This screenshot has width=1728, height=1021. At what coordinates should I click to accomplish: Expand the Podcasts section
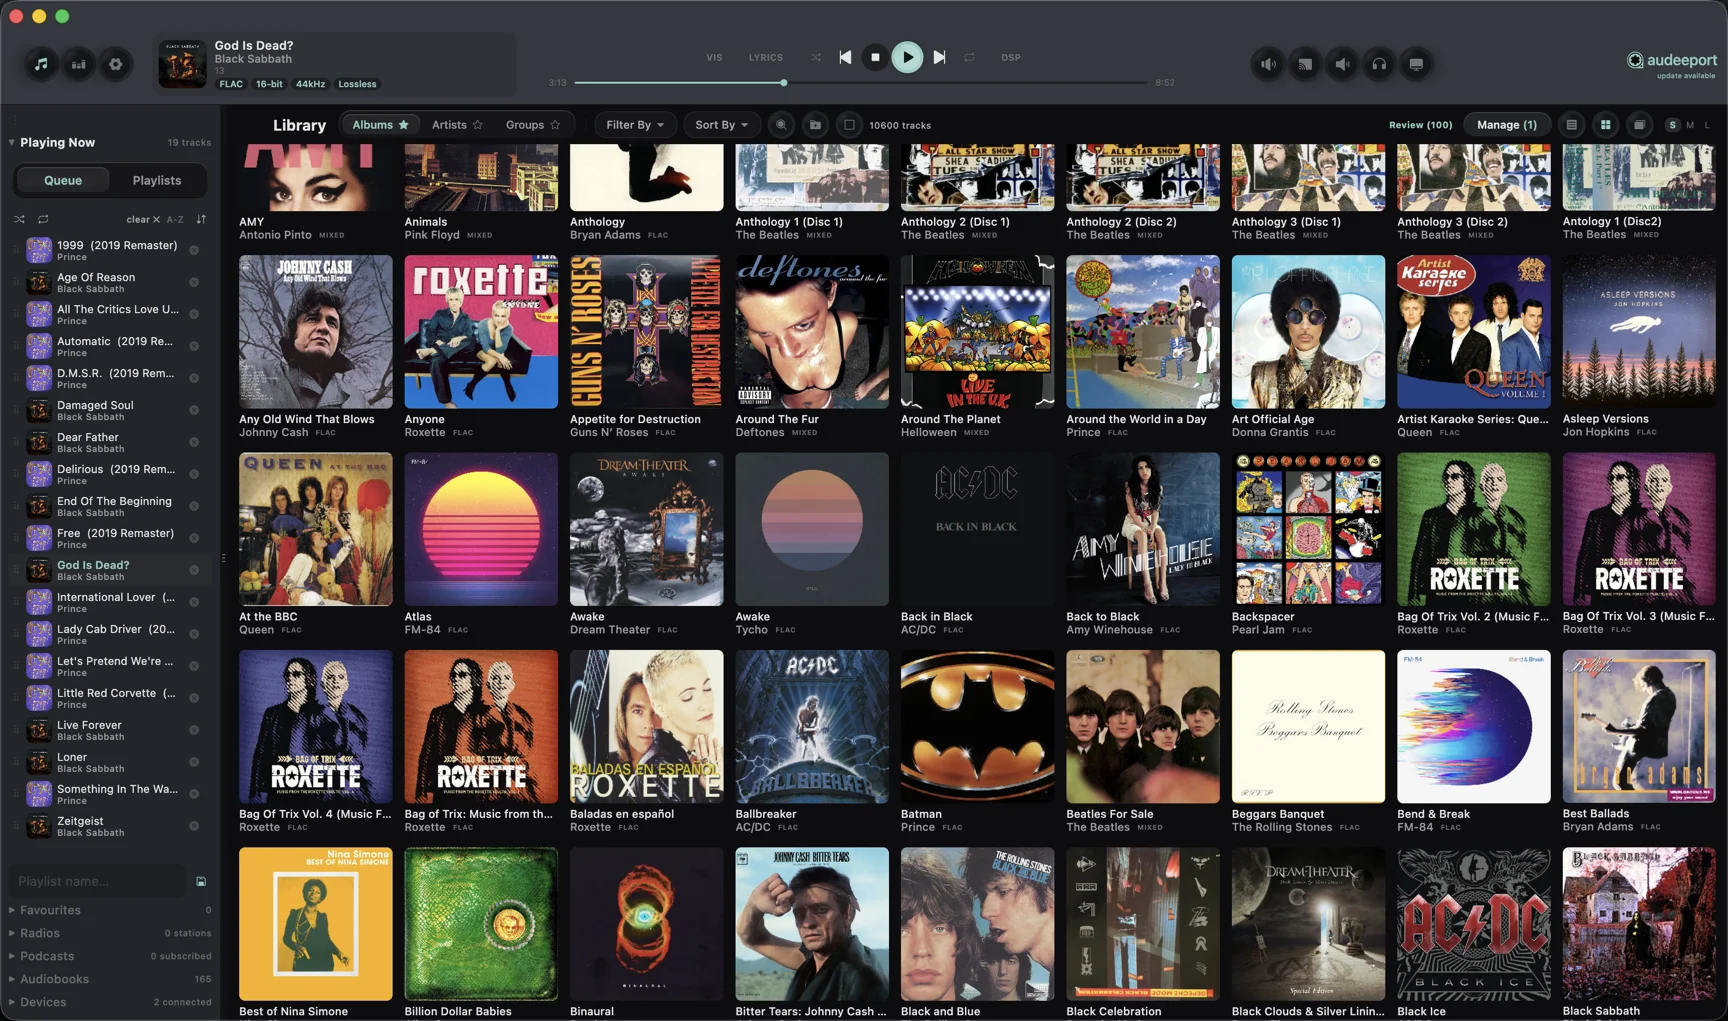pos(12,957)
